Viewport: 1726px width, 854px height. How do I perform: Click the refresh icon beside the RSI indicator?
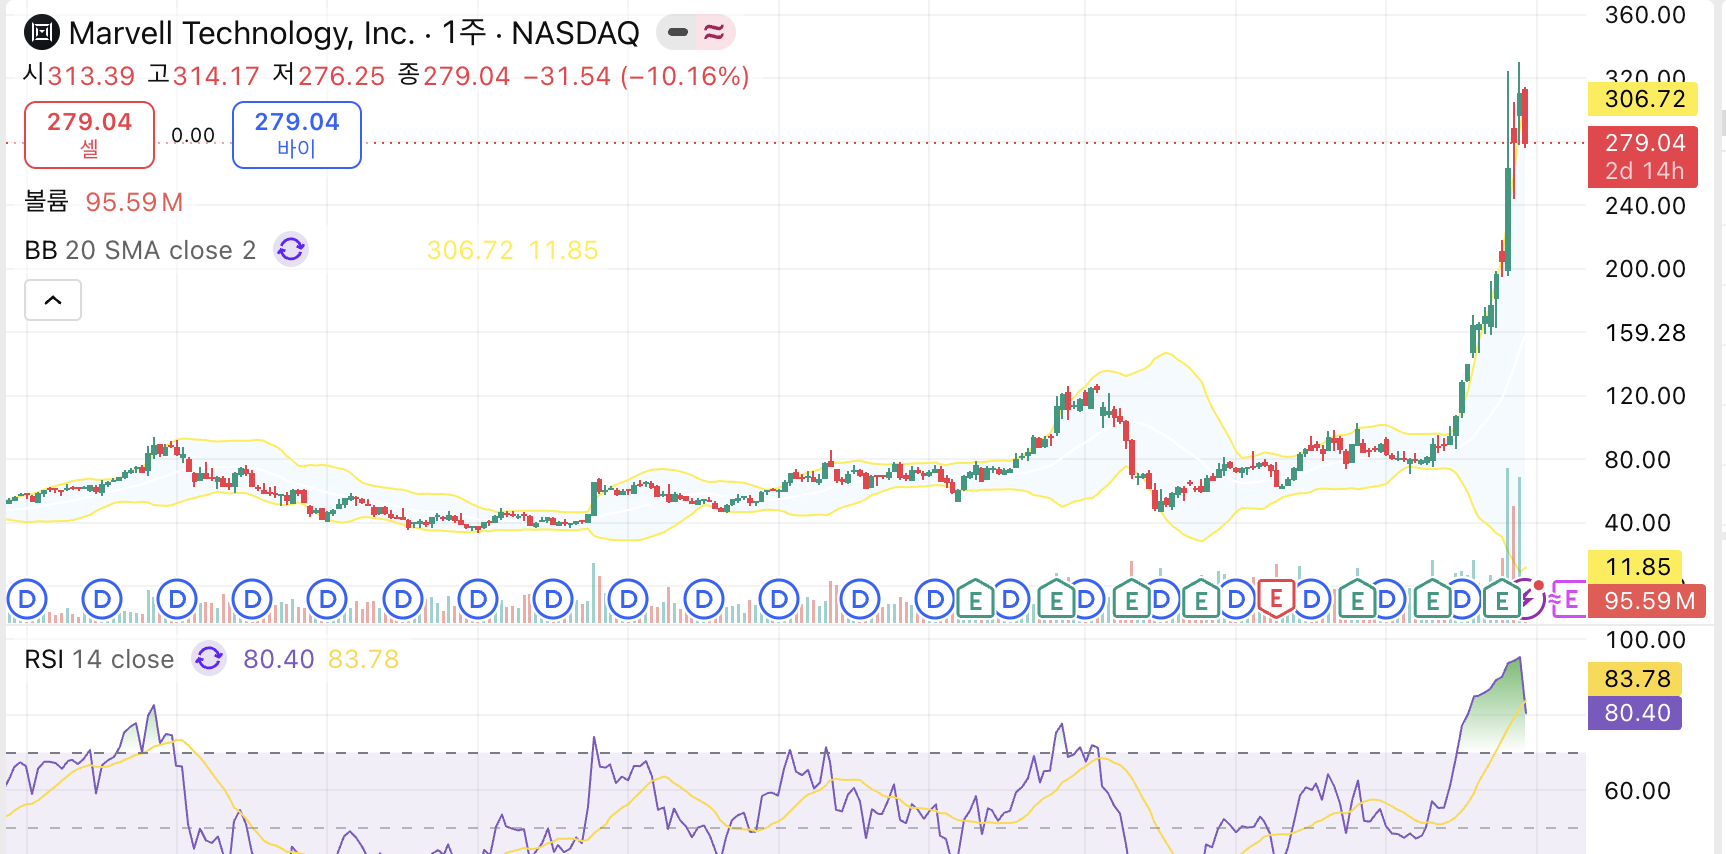(209, 658)
